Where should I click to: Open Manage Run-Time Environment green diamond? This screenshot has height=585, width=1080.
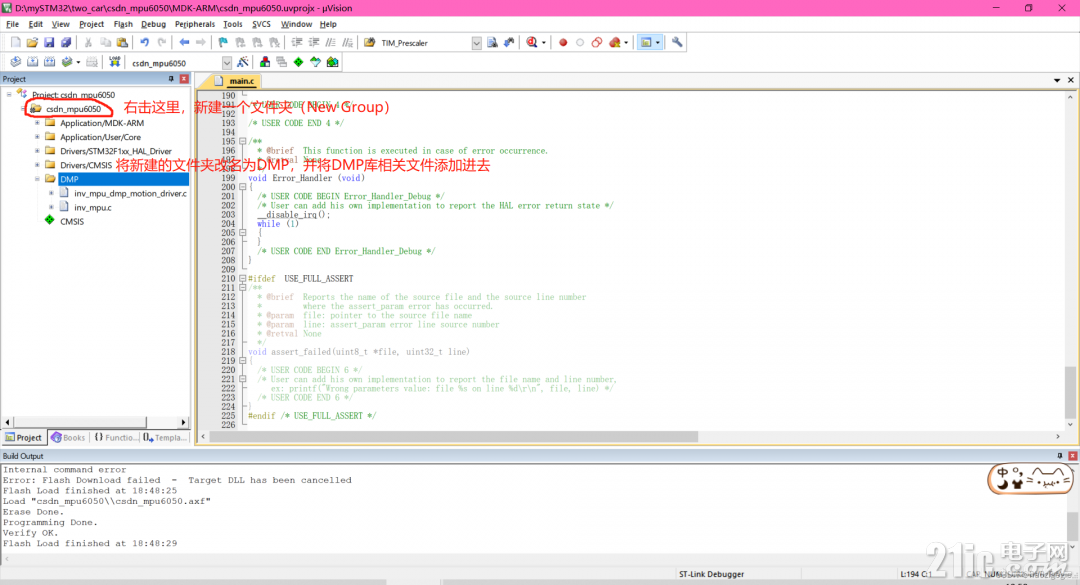pos(298,62)
